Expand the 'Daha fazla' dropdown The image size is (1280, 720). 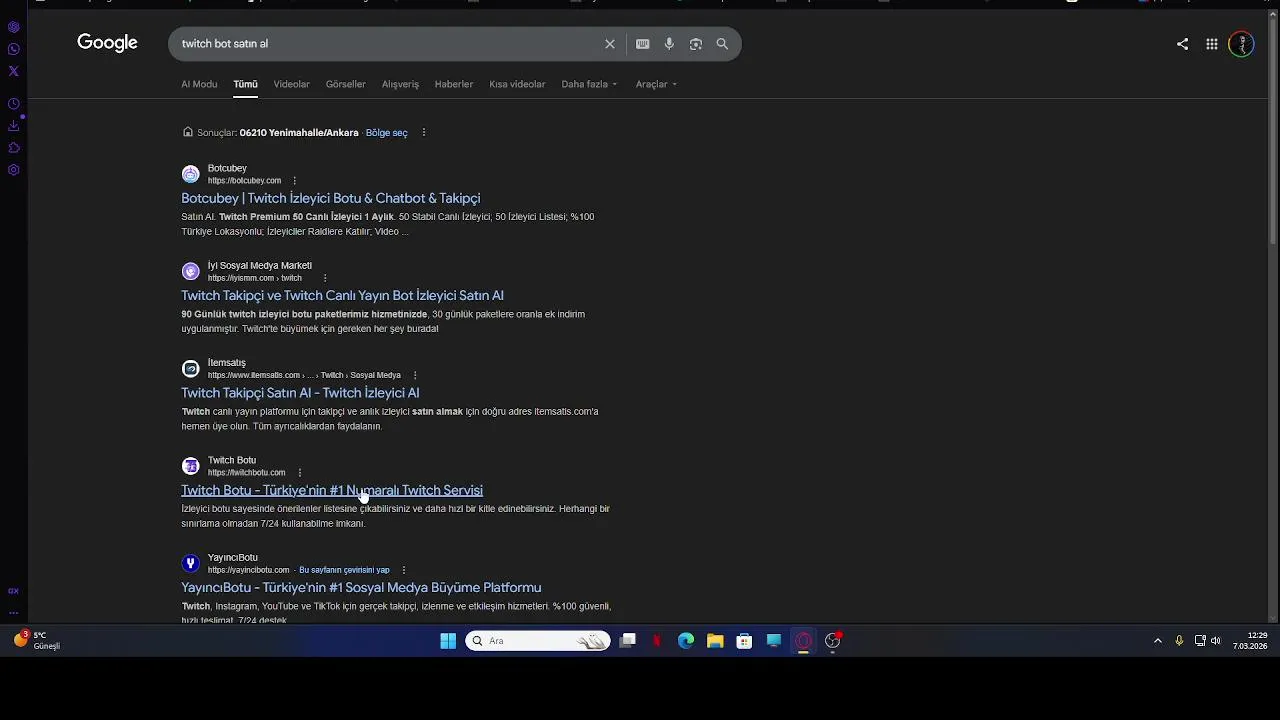(x=589, y=84)
